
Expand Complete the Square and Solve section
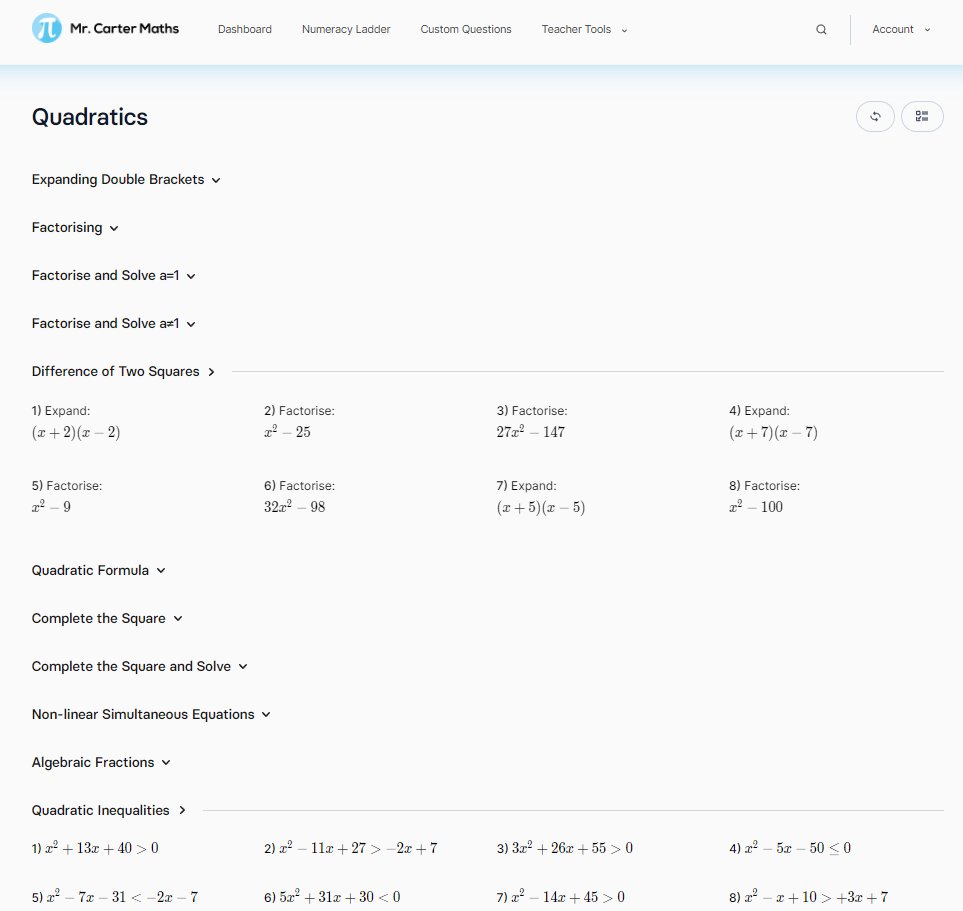pyautogui.click(x=139, y=666)
